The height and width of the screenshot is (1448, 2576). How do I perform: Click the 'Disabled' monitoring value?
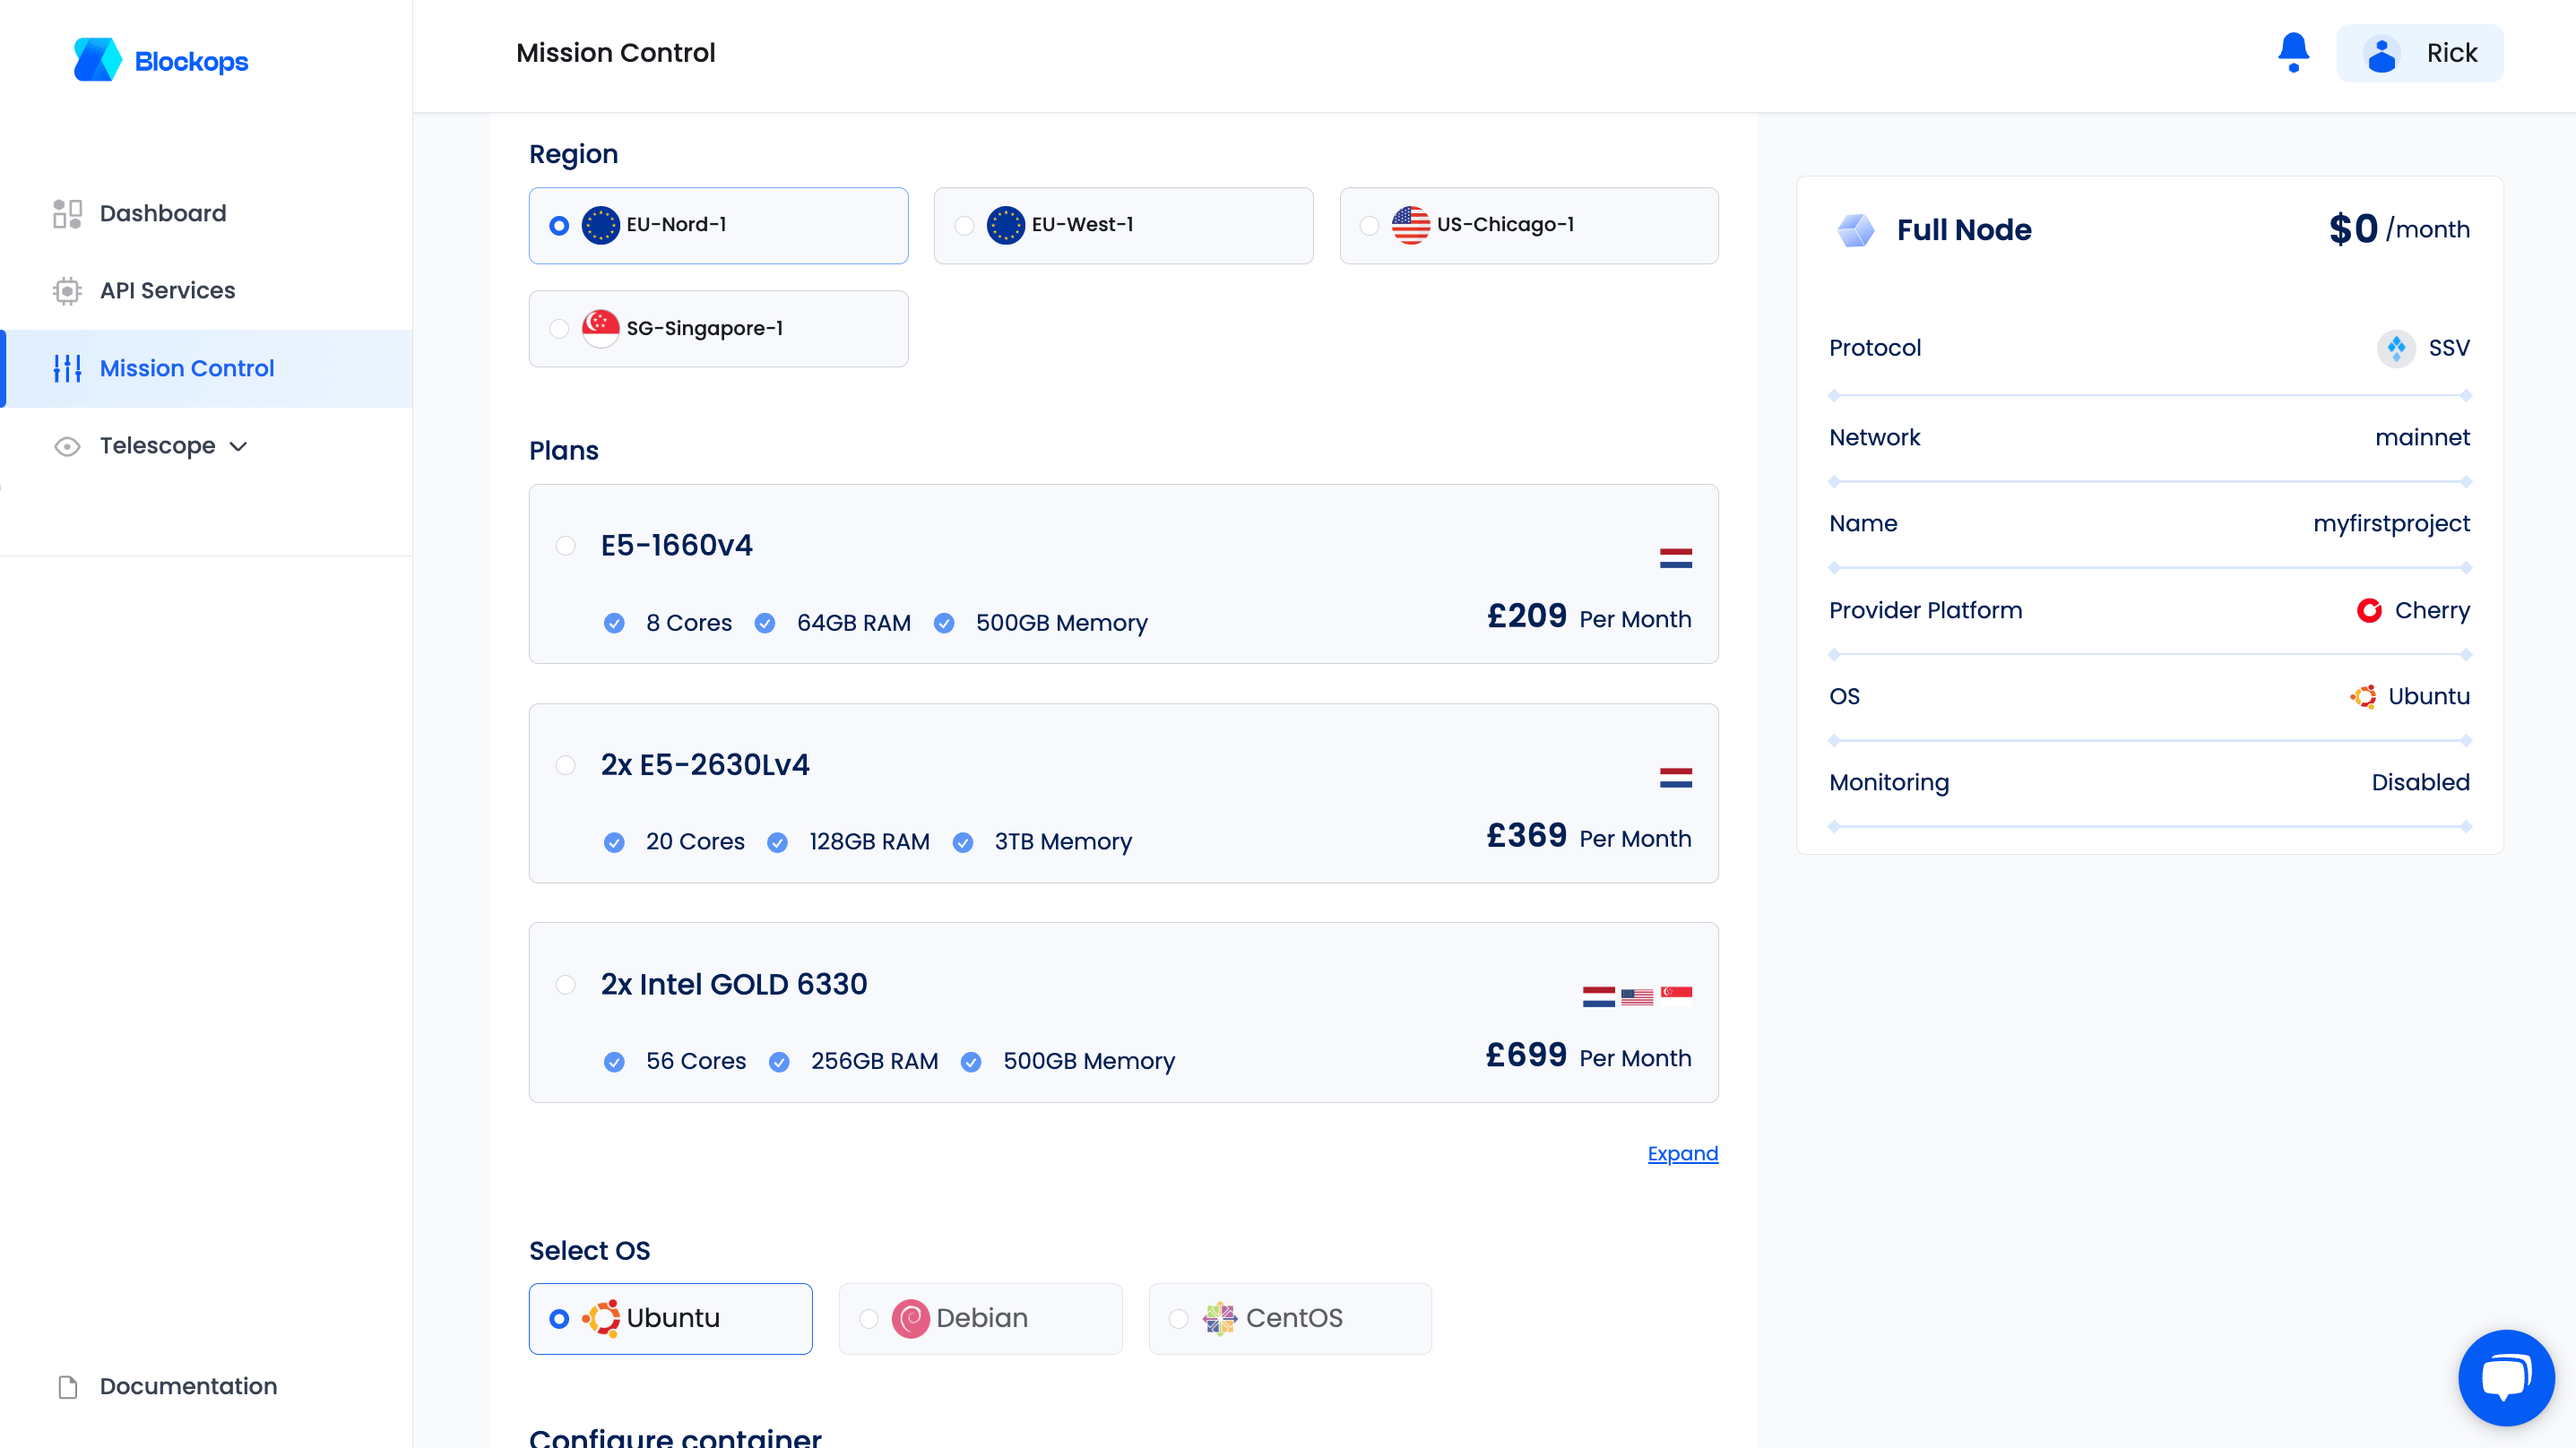click(x=2420, y=782)
